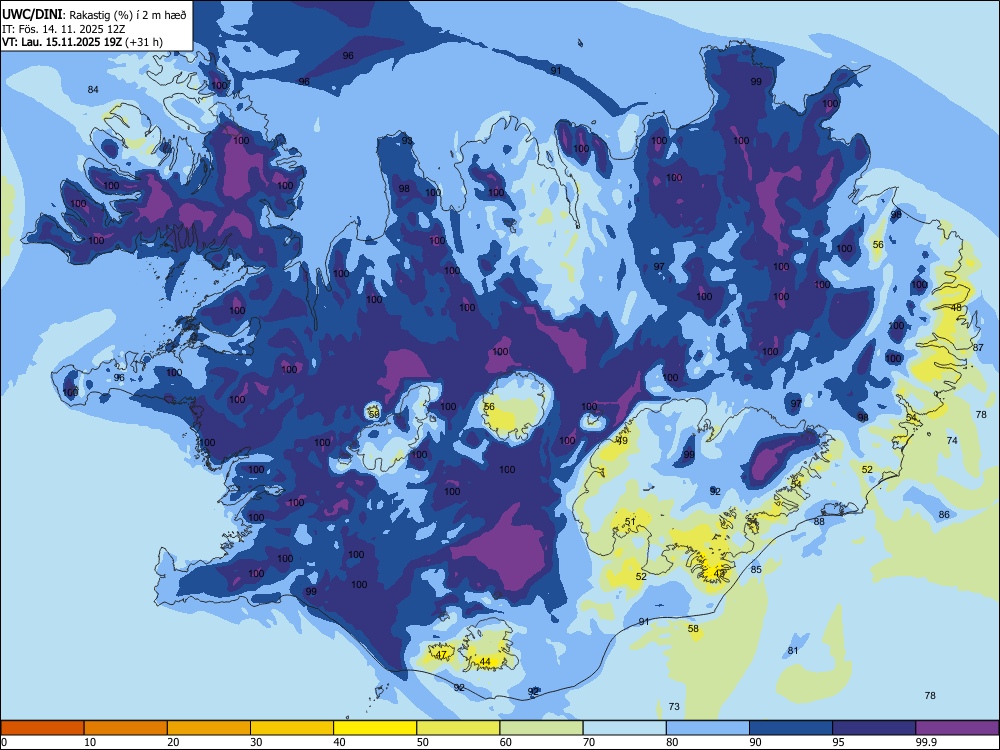This screenshot has width=1000, height=750.
Task: Click the '51' humidity value on map
Action: tap(630, 521)
